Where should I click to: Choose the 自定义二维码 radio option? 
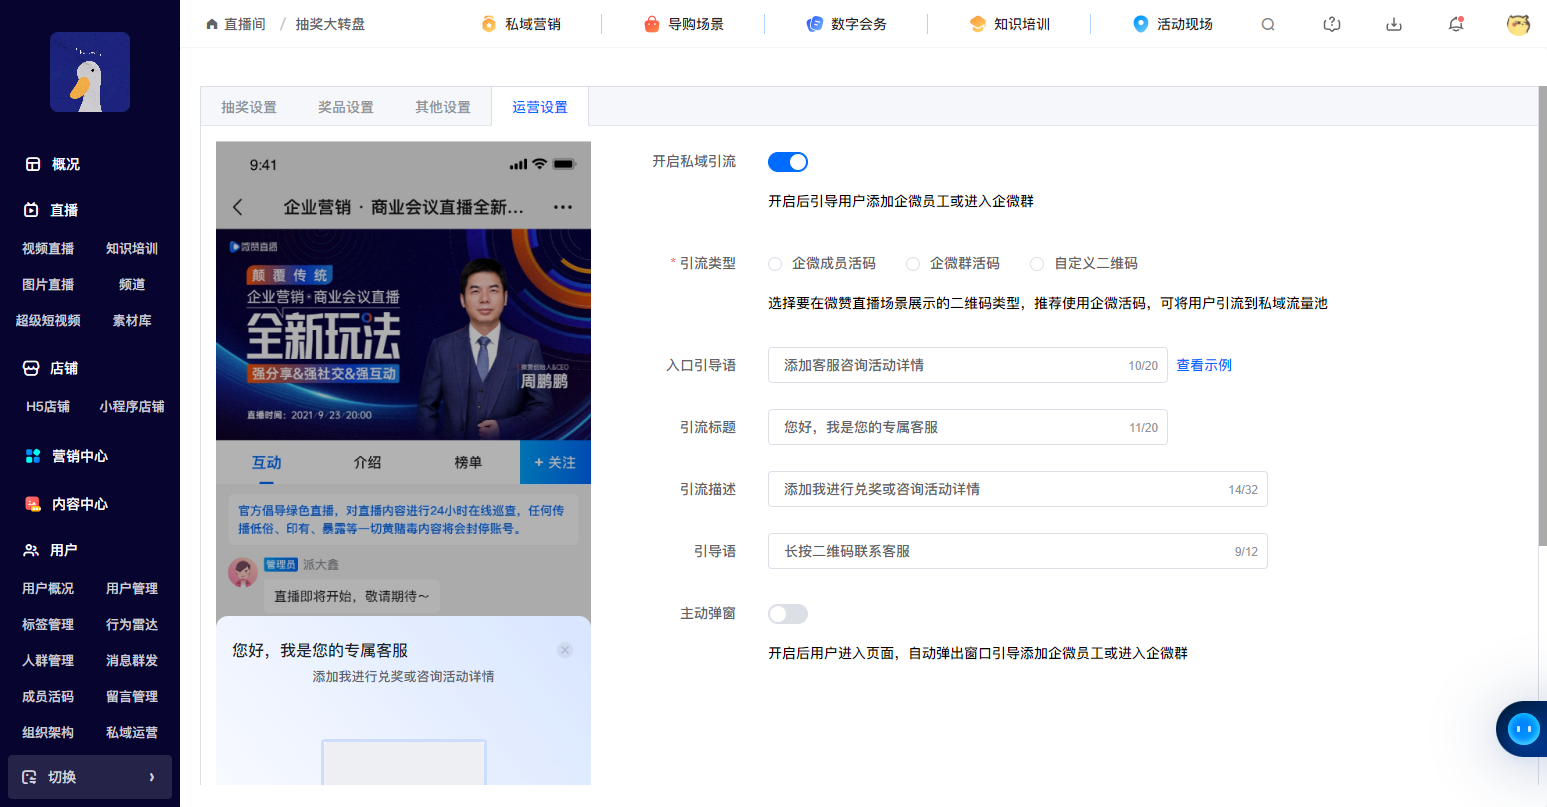pyautogui.click(x=1037, y=264)
